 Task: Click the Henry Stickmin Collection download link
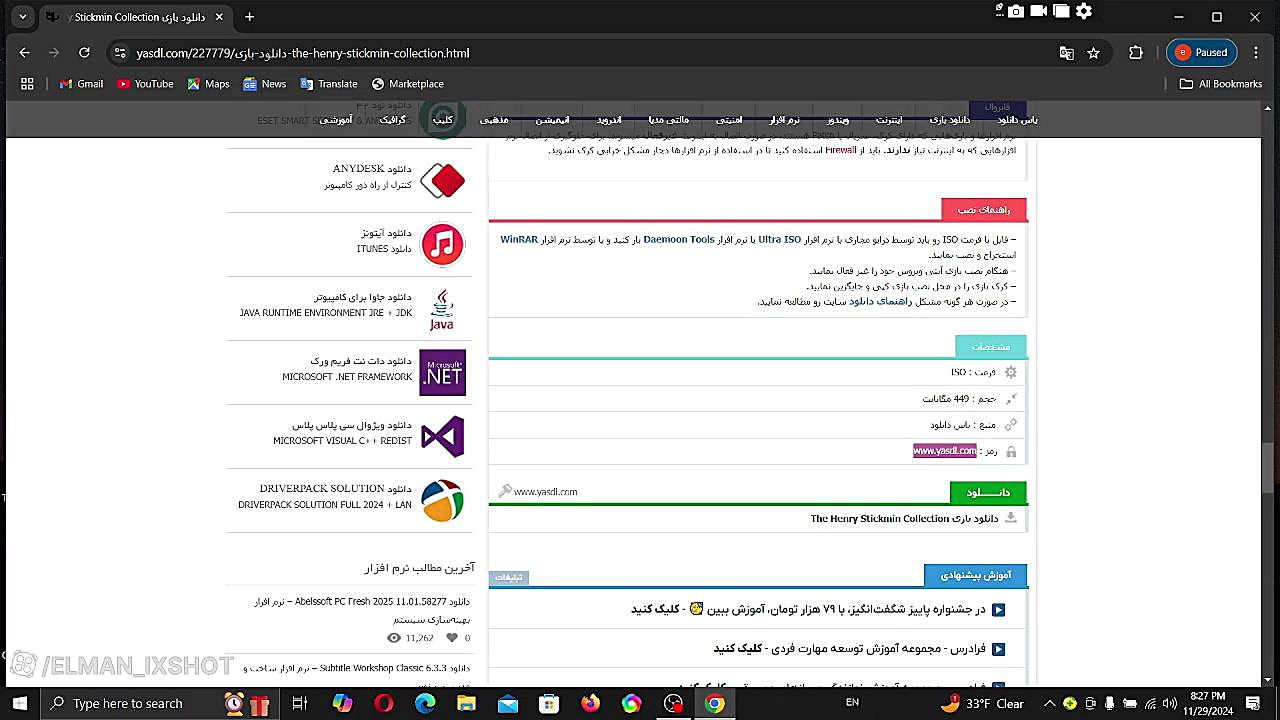click(878, 518)
